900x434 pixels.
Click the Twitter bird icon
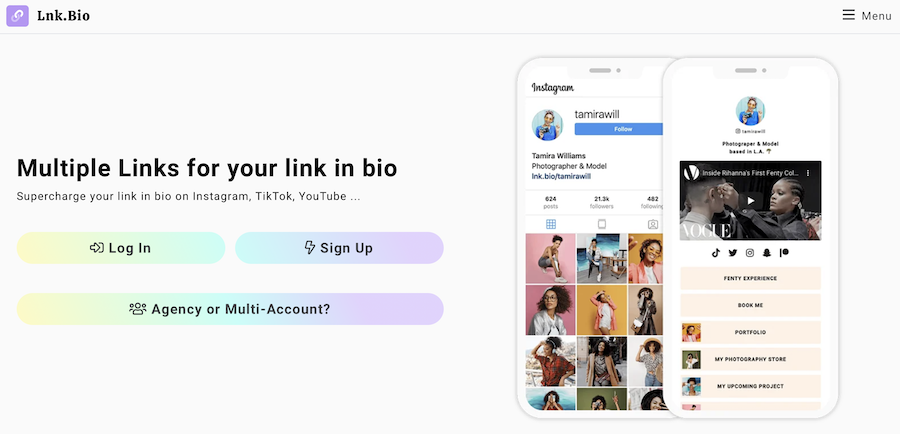click(x=732, y=253)
